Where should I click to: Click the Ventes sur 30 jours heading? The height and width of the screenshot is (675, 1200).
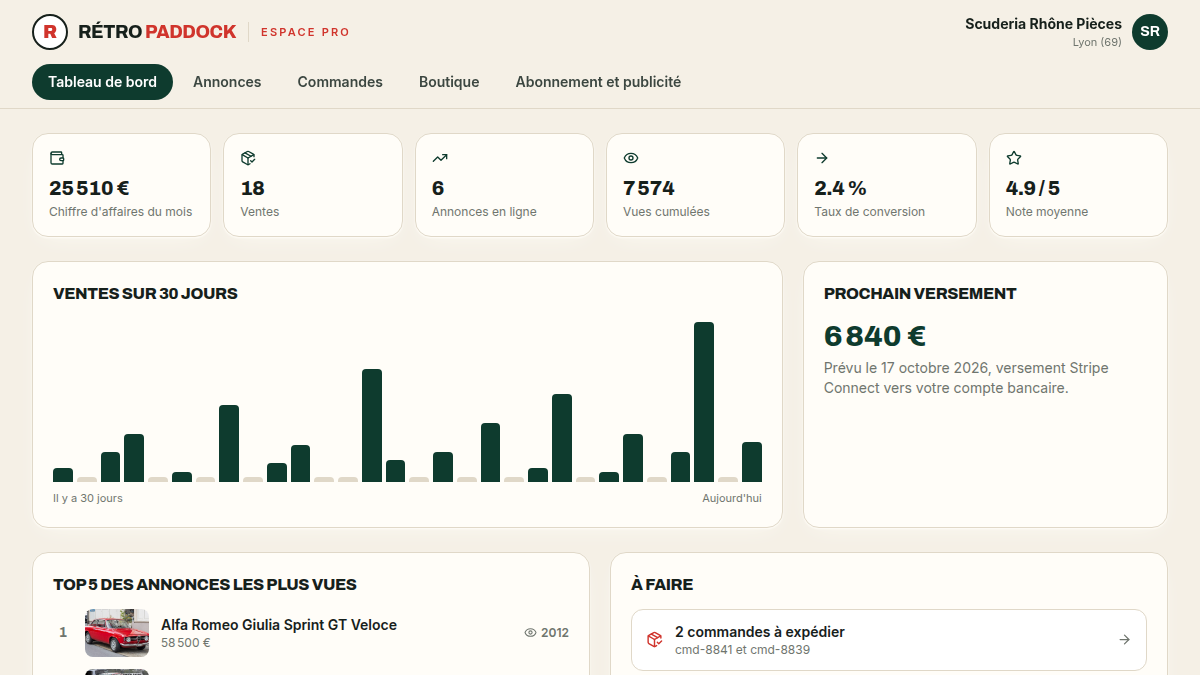145,294
